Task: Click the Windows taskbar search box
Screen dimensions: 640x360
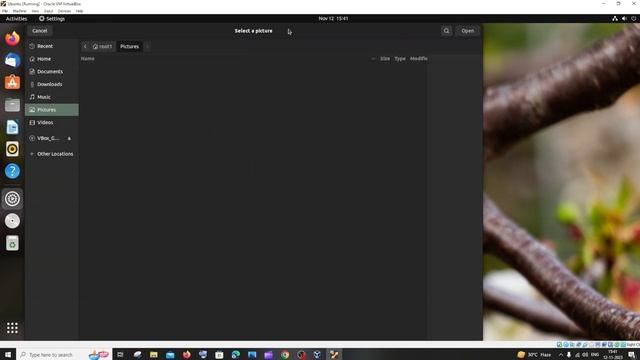Action: point(64,355)
